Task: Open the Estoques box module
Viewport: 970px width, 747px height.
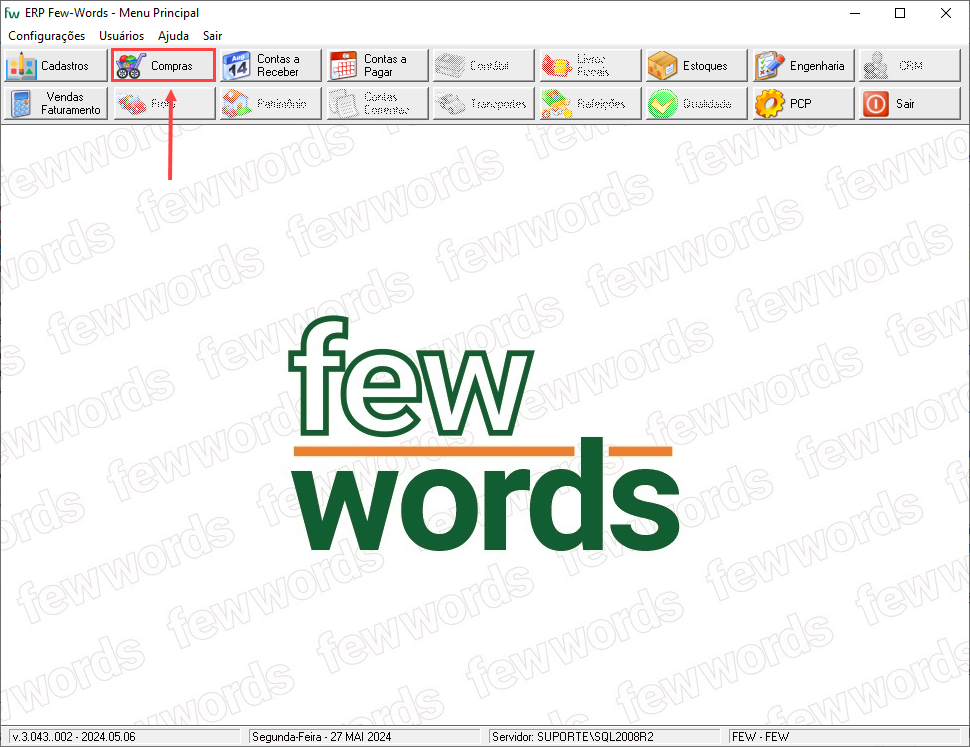Action: point(697,66)
